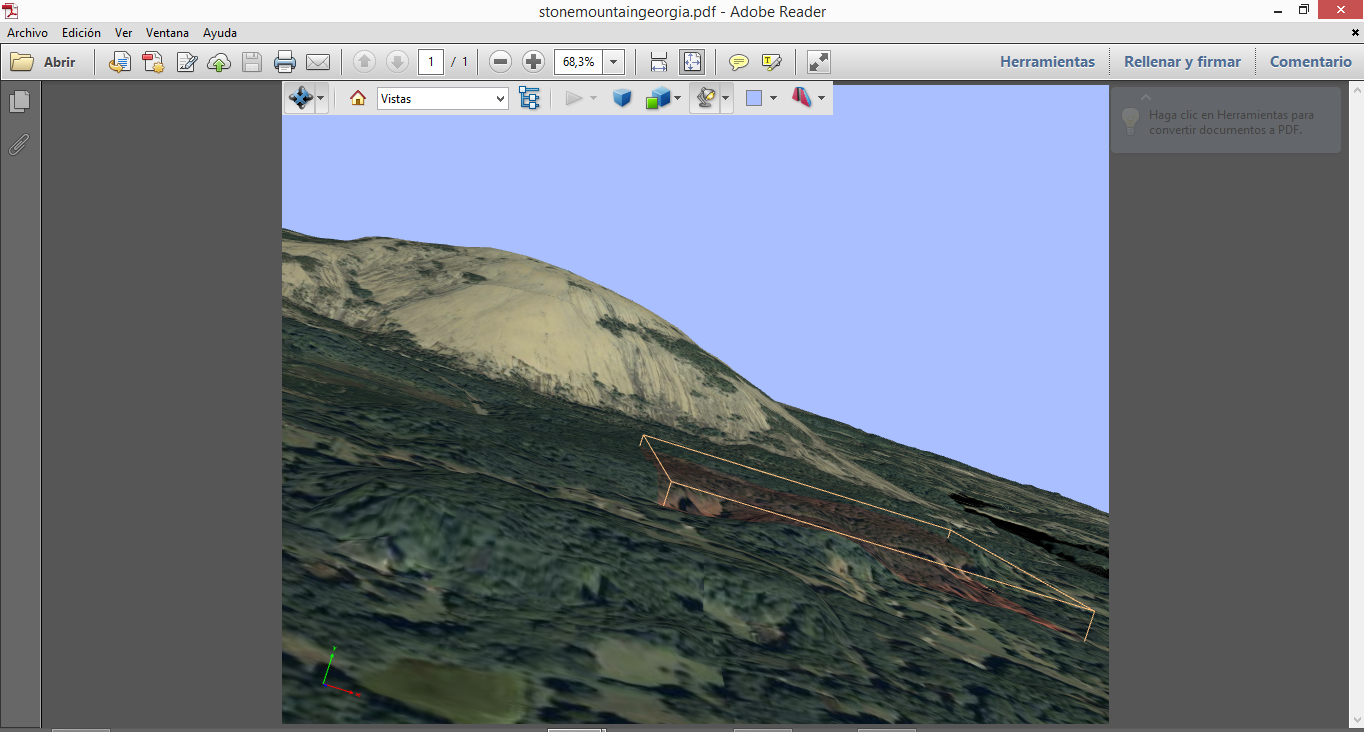The height and width of the screenshot is (732, 1364).
Task: Expand the lighting options dropdown arrow
Action: coord(726,98)
